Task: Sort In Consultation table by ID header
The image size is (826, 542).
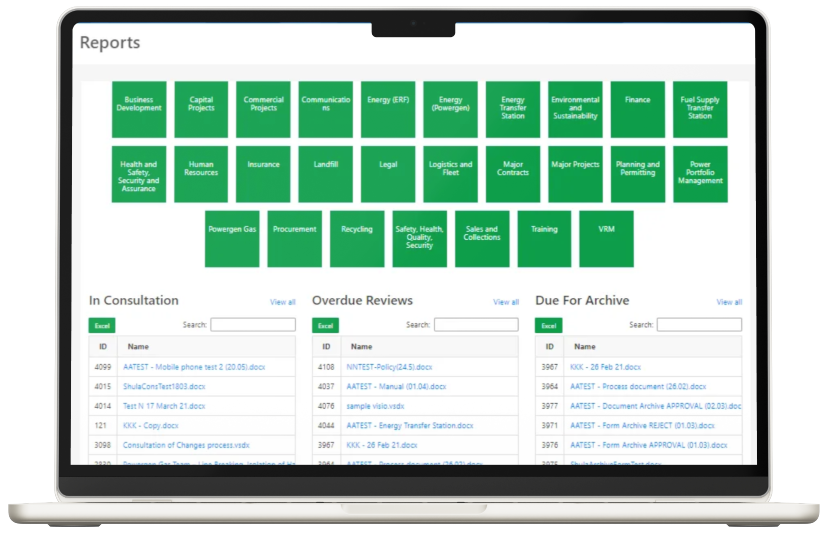Action: point(103,347)
